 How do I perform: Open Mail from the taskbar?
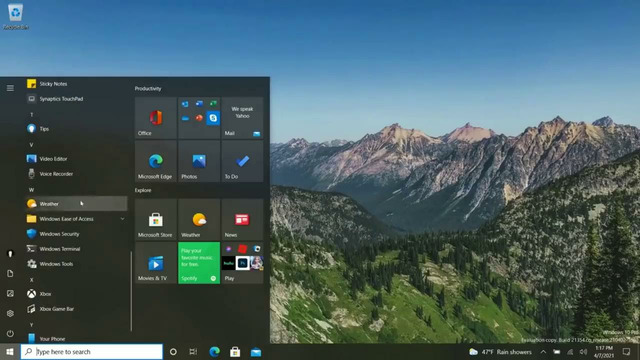tap(256, 352)
